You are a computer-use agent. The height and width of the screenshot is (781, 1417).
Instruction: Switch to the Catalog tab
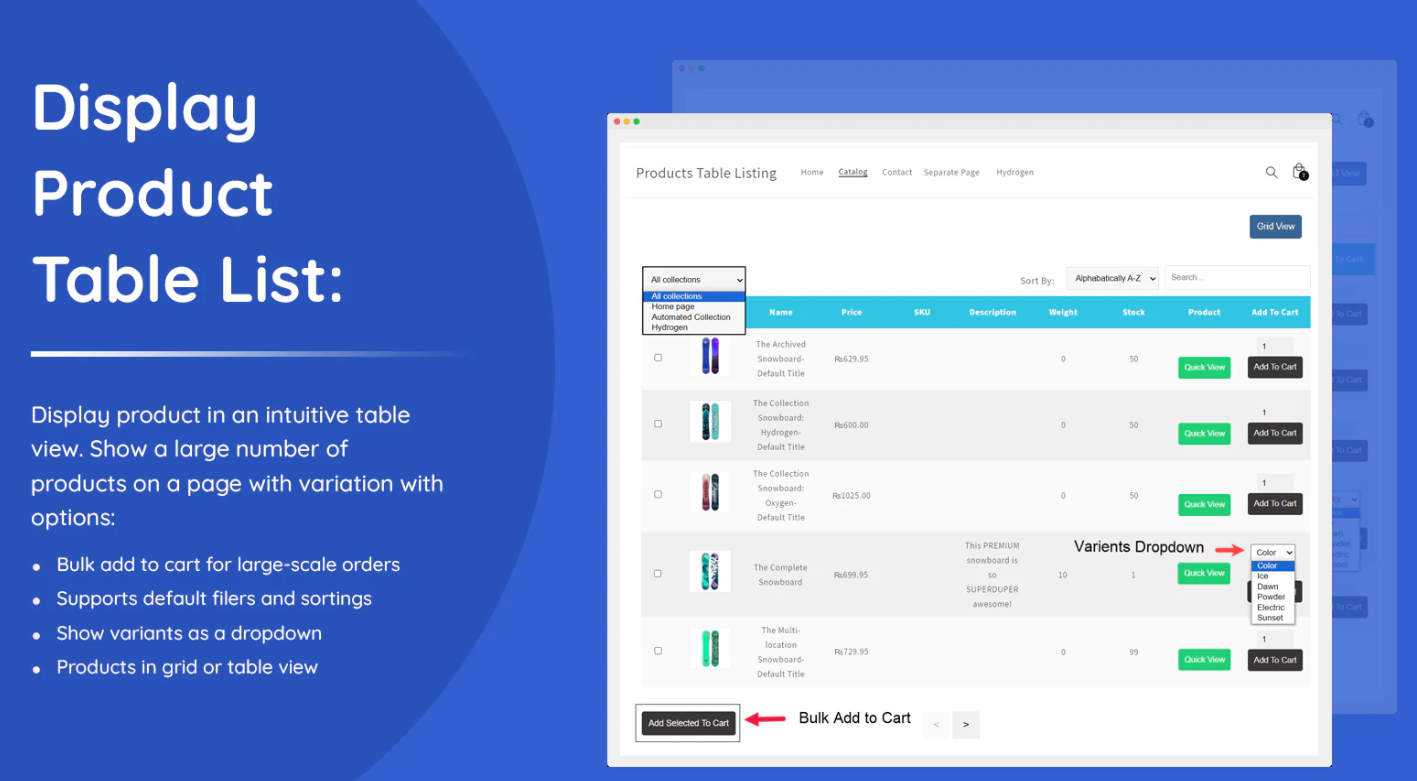pos(852,172)
